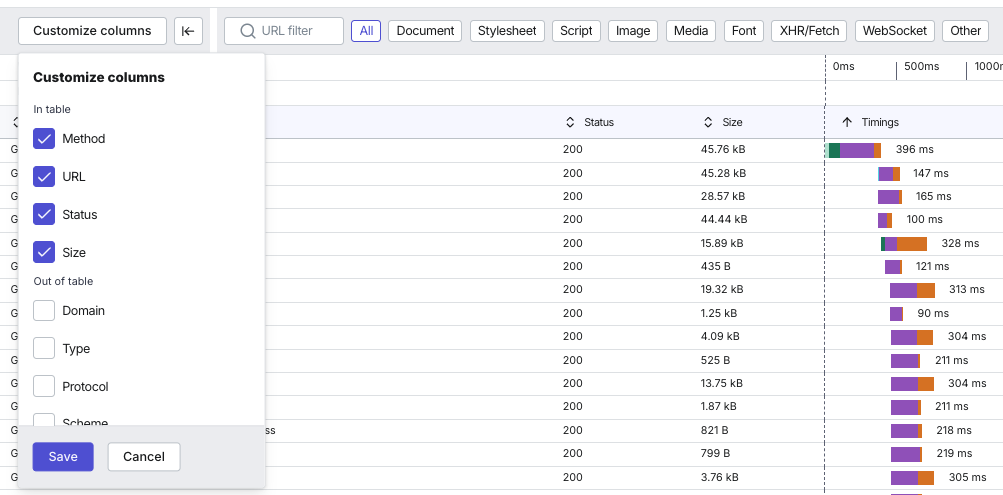Click the 218 ms timing label
Image resolution: width=1003 pixels, height=495 pixels.
pos(954,430)
